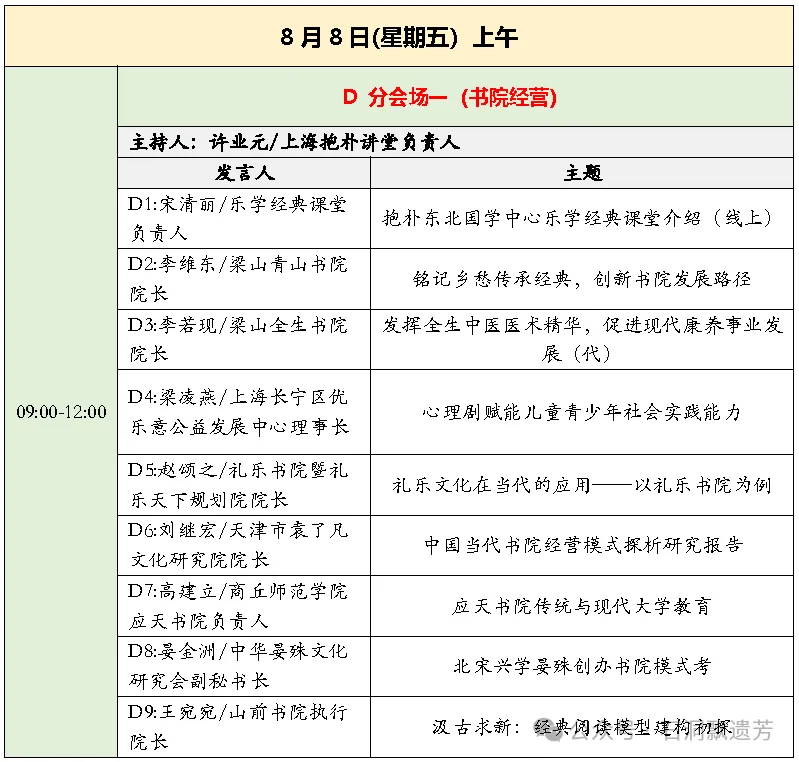Click topic '中国当代书院经营模式探析研究报告'
The image size is (799, 762).
point(583,545)
